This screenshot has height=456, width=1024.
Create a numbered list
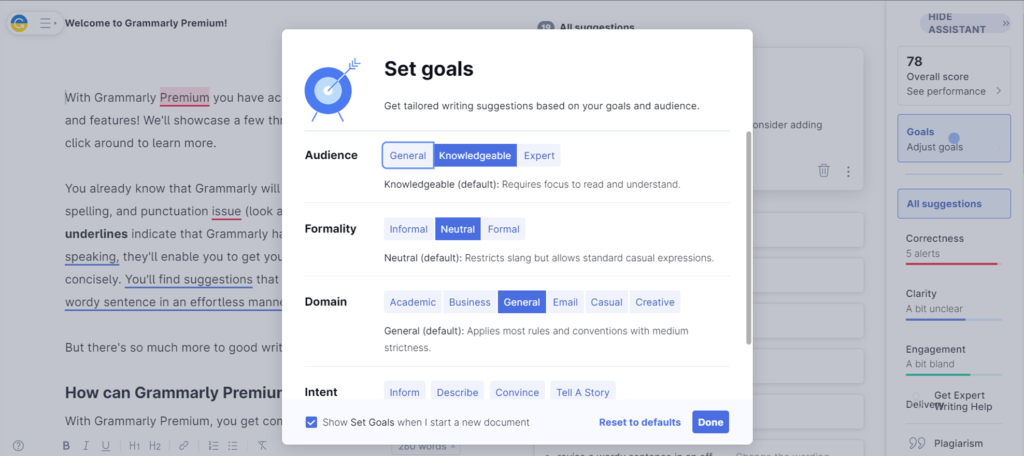coord(213,446)
